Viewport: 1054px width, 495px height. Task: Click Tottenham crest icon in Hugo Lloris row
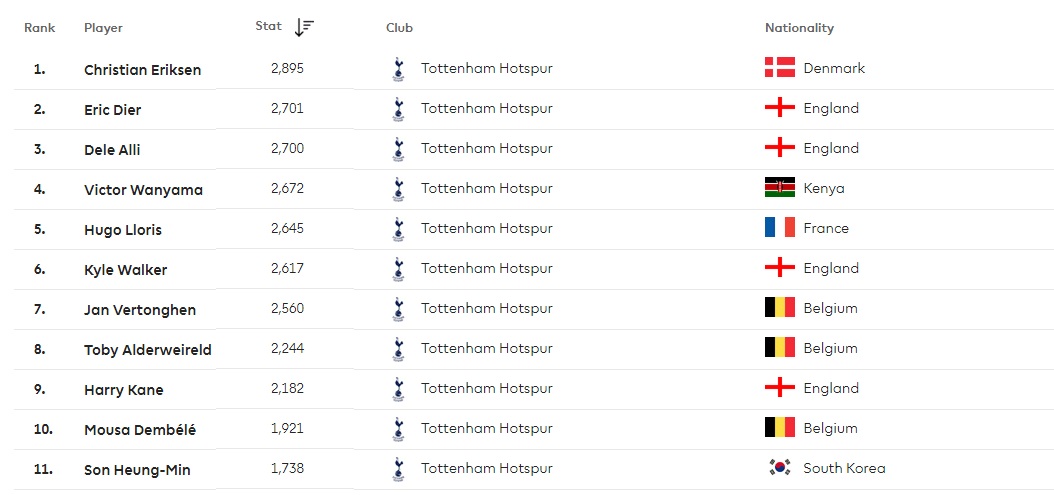tap(398, 229)
